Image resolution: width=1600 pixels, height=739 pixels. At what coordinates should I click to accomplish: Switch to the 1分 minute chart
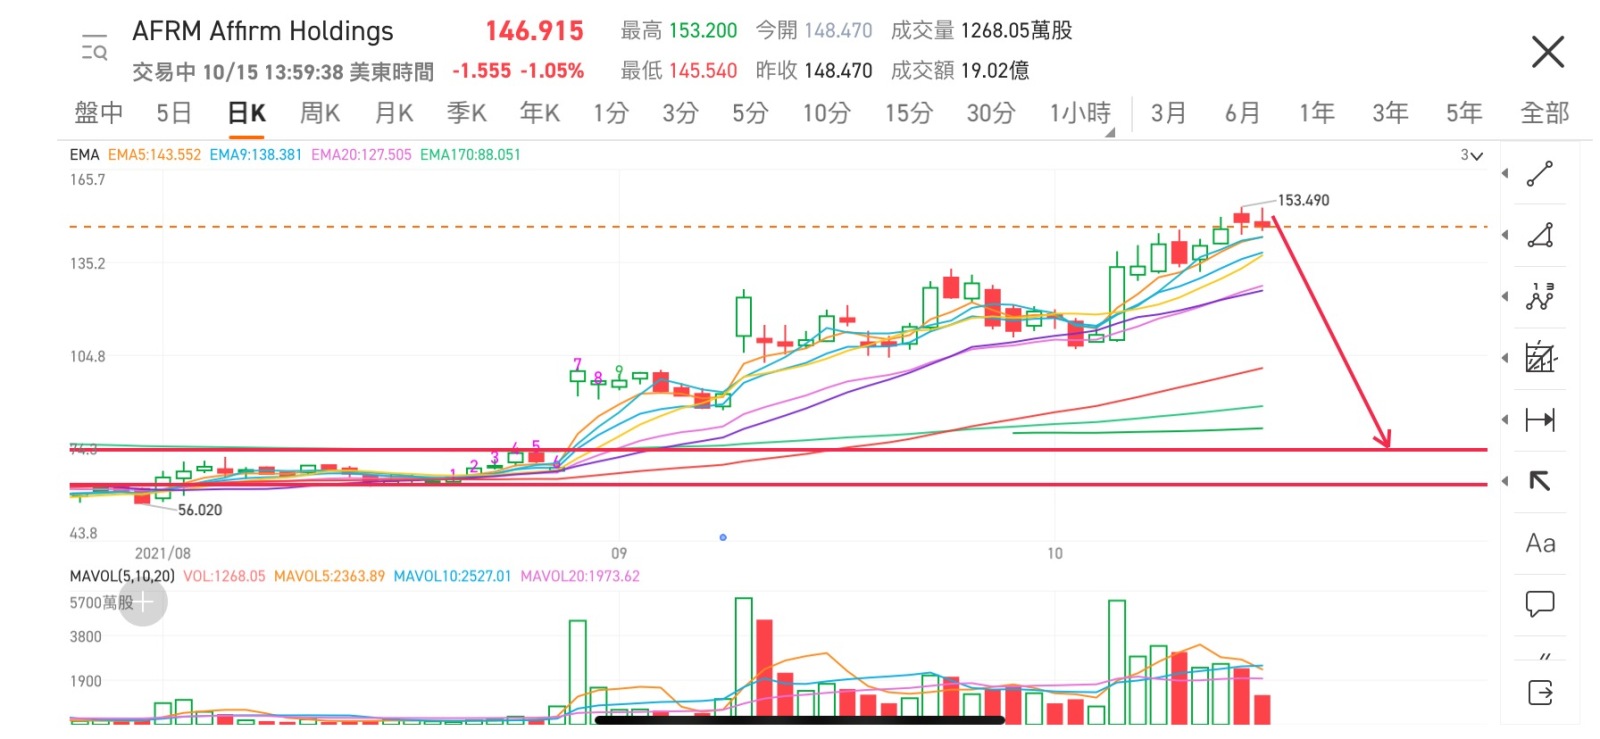click(x=610, y=113)
